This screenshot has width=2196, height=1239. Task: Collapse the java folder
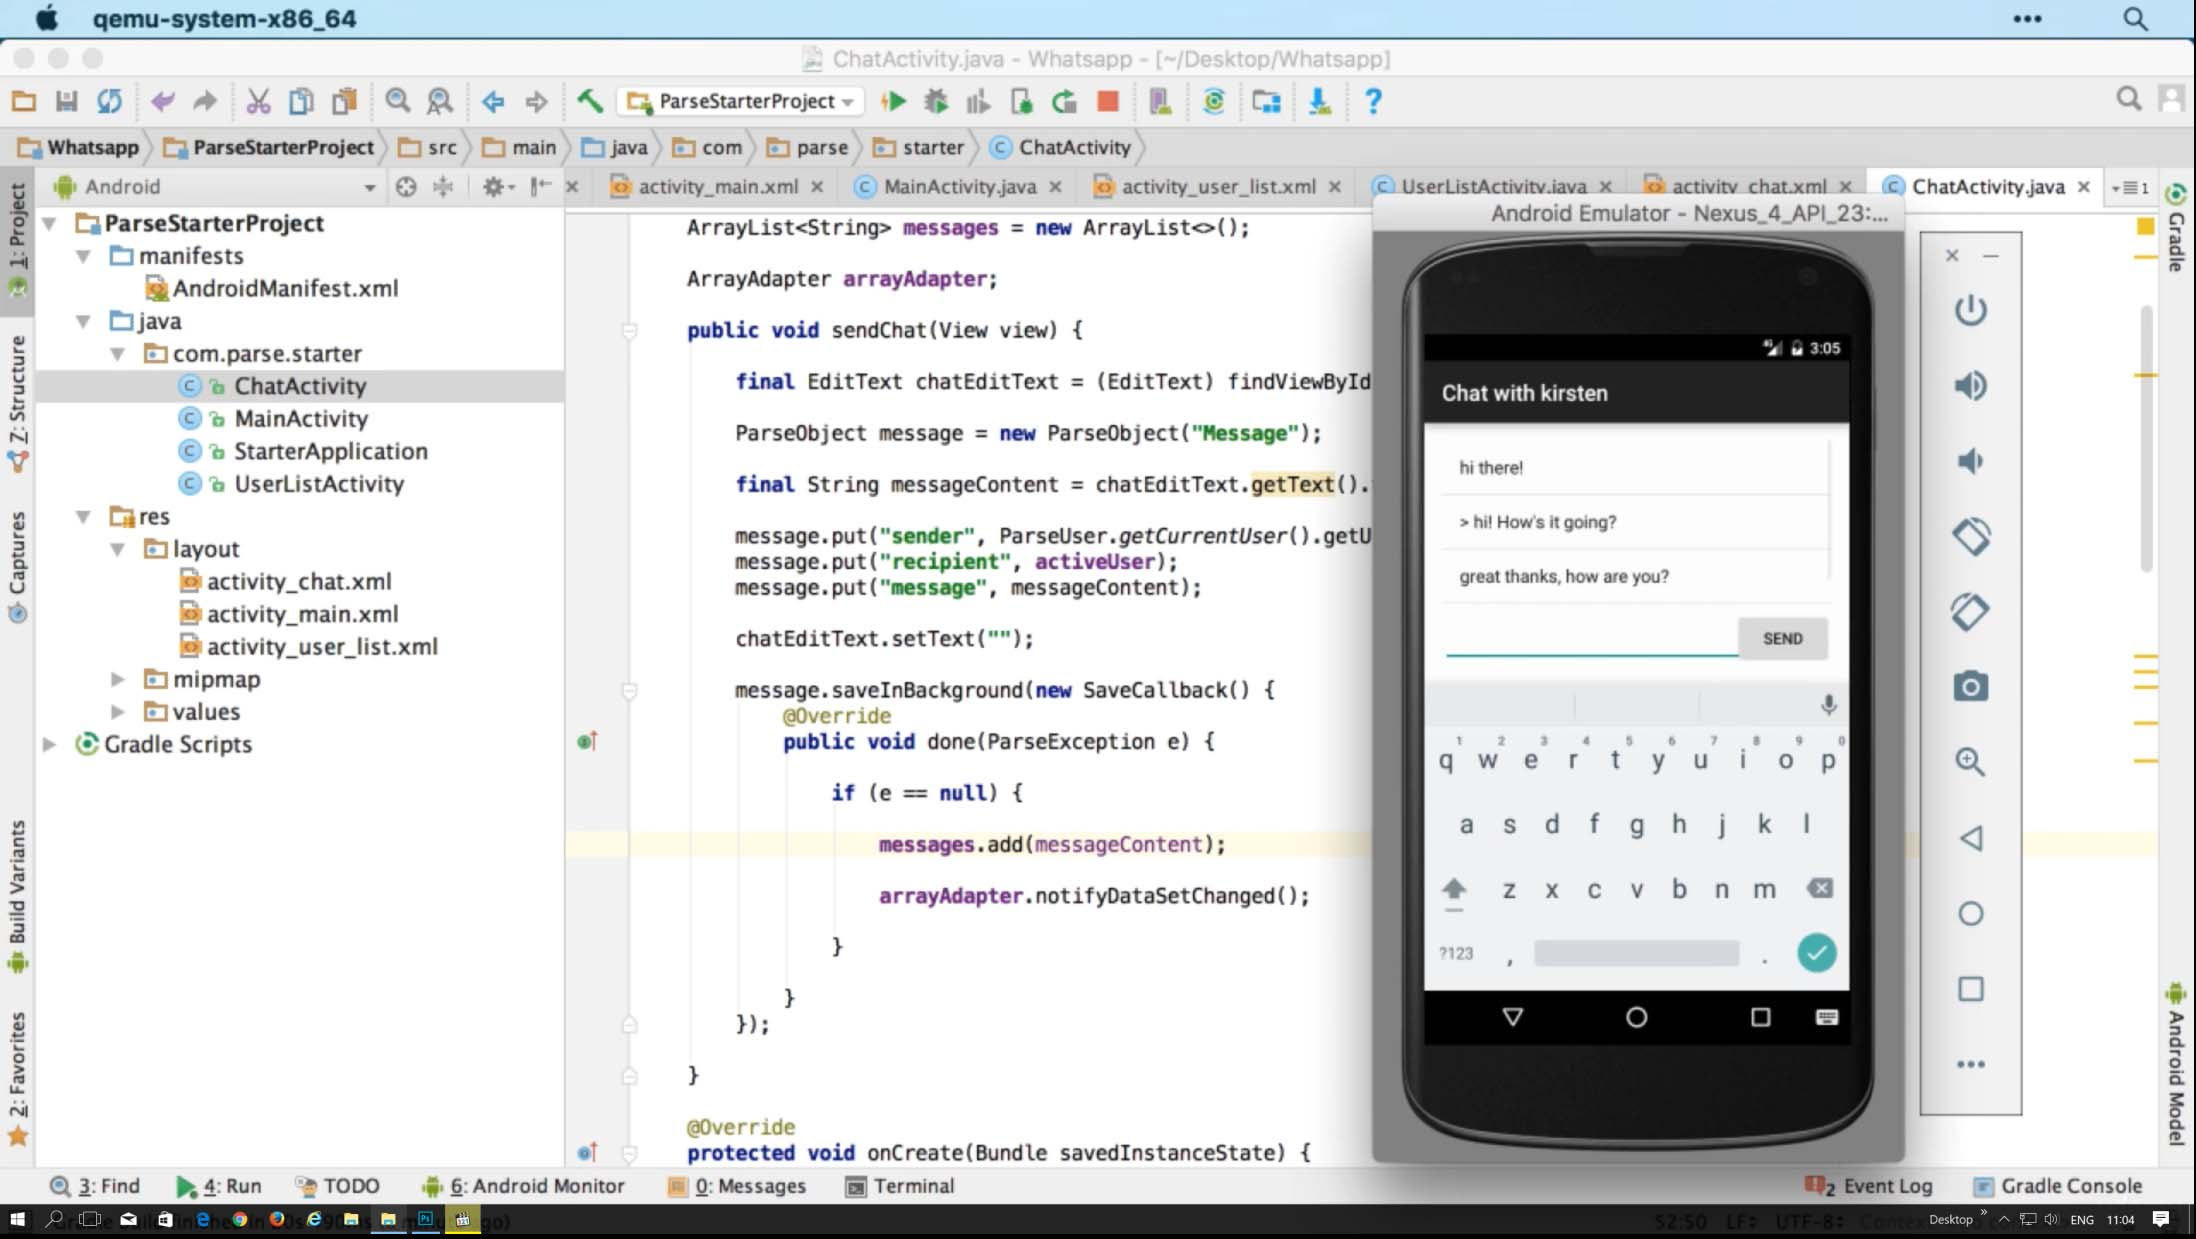[83, 321]
